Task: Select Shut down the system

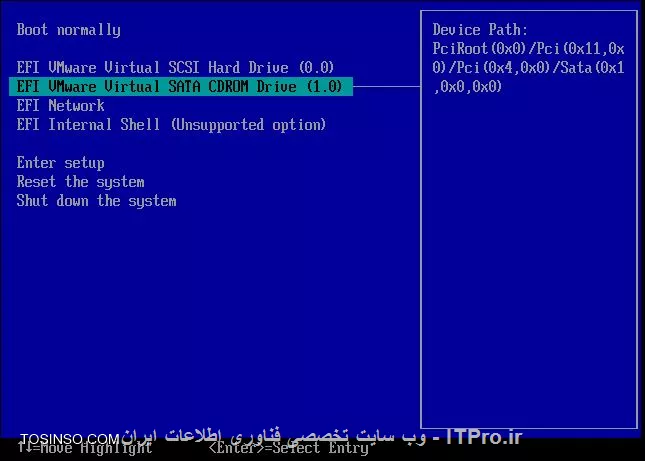Action: (96, 201)
